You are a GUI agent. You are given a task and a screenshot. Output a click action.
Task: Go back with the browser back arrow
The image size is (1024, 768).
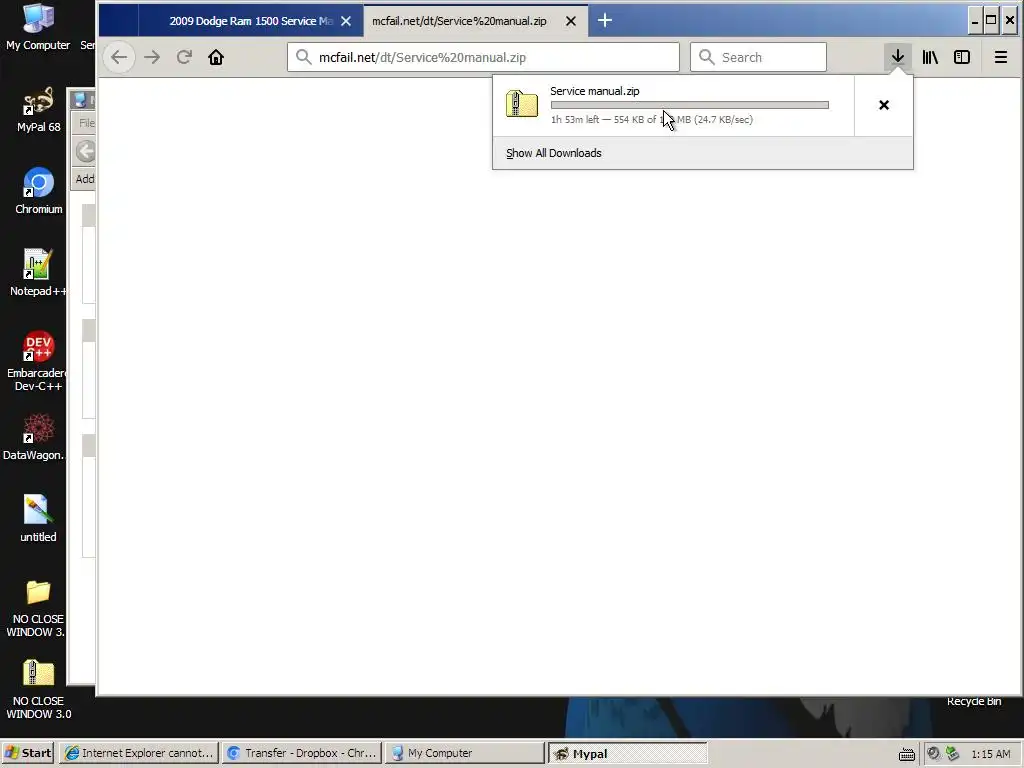(x=119, y=57)
